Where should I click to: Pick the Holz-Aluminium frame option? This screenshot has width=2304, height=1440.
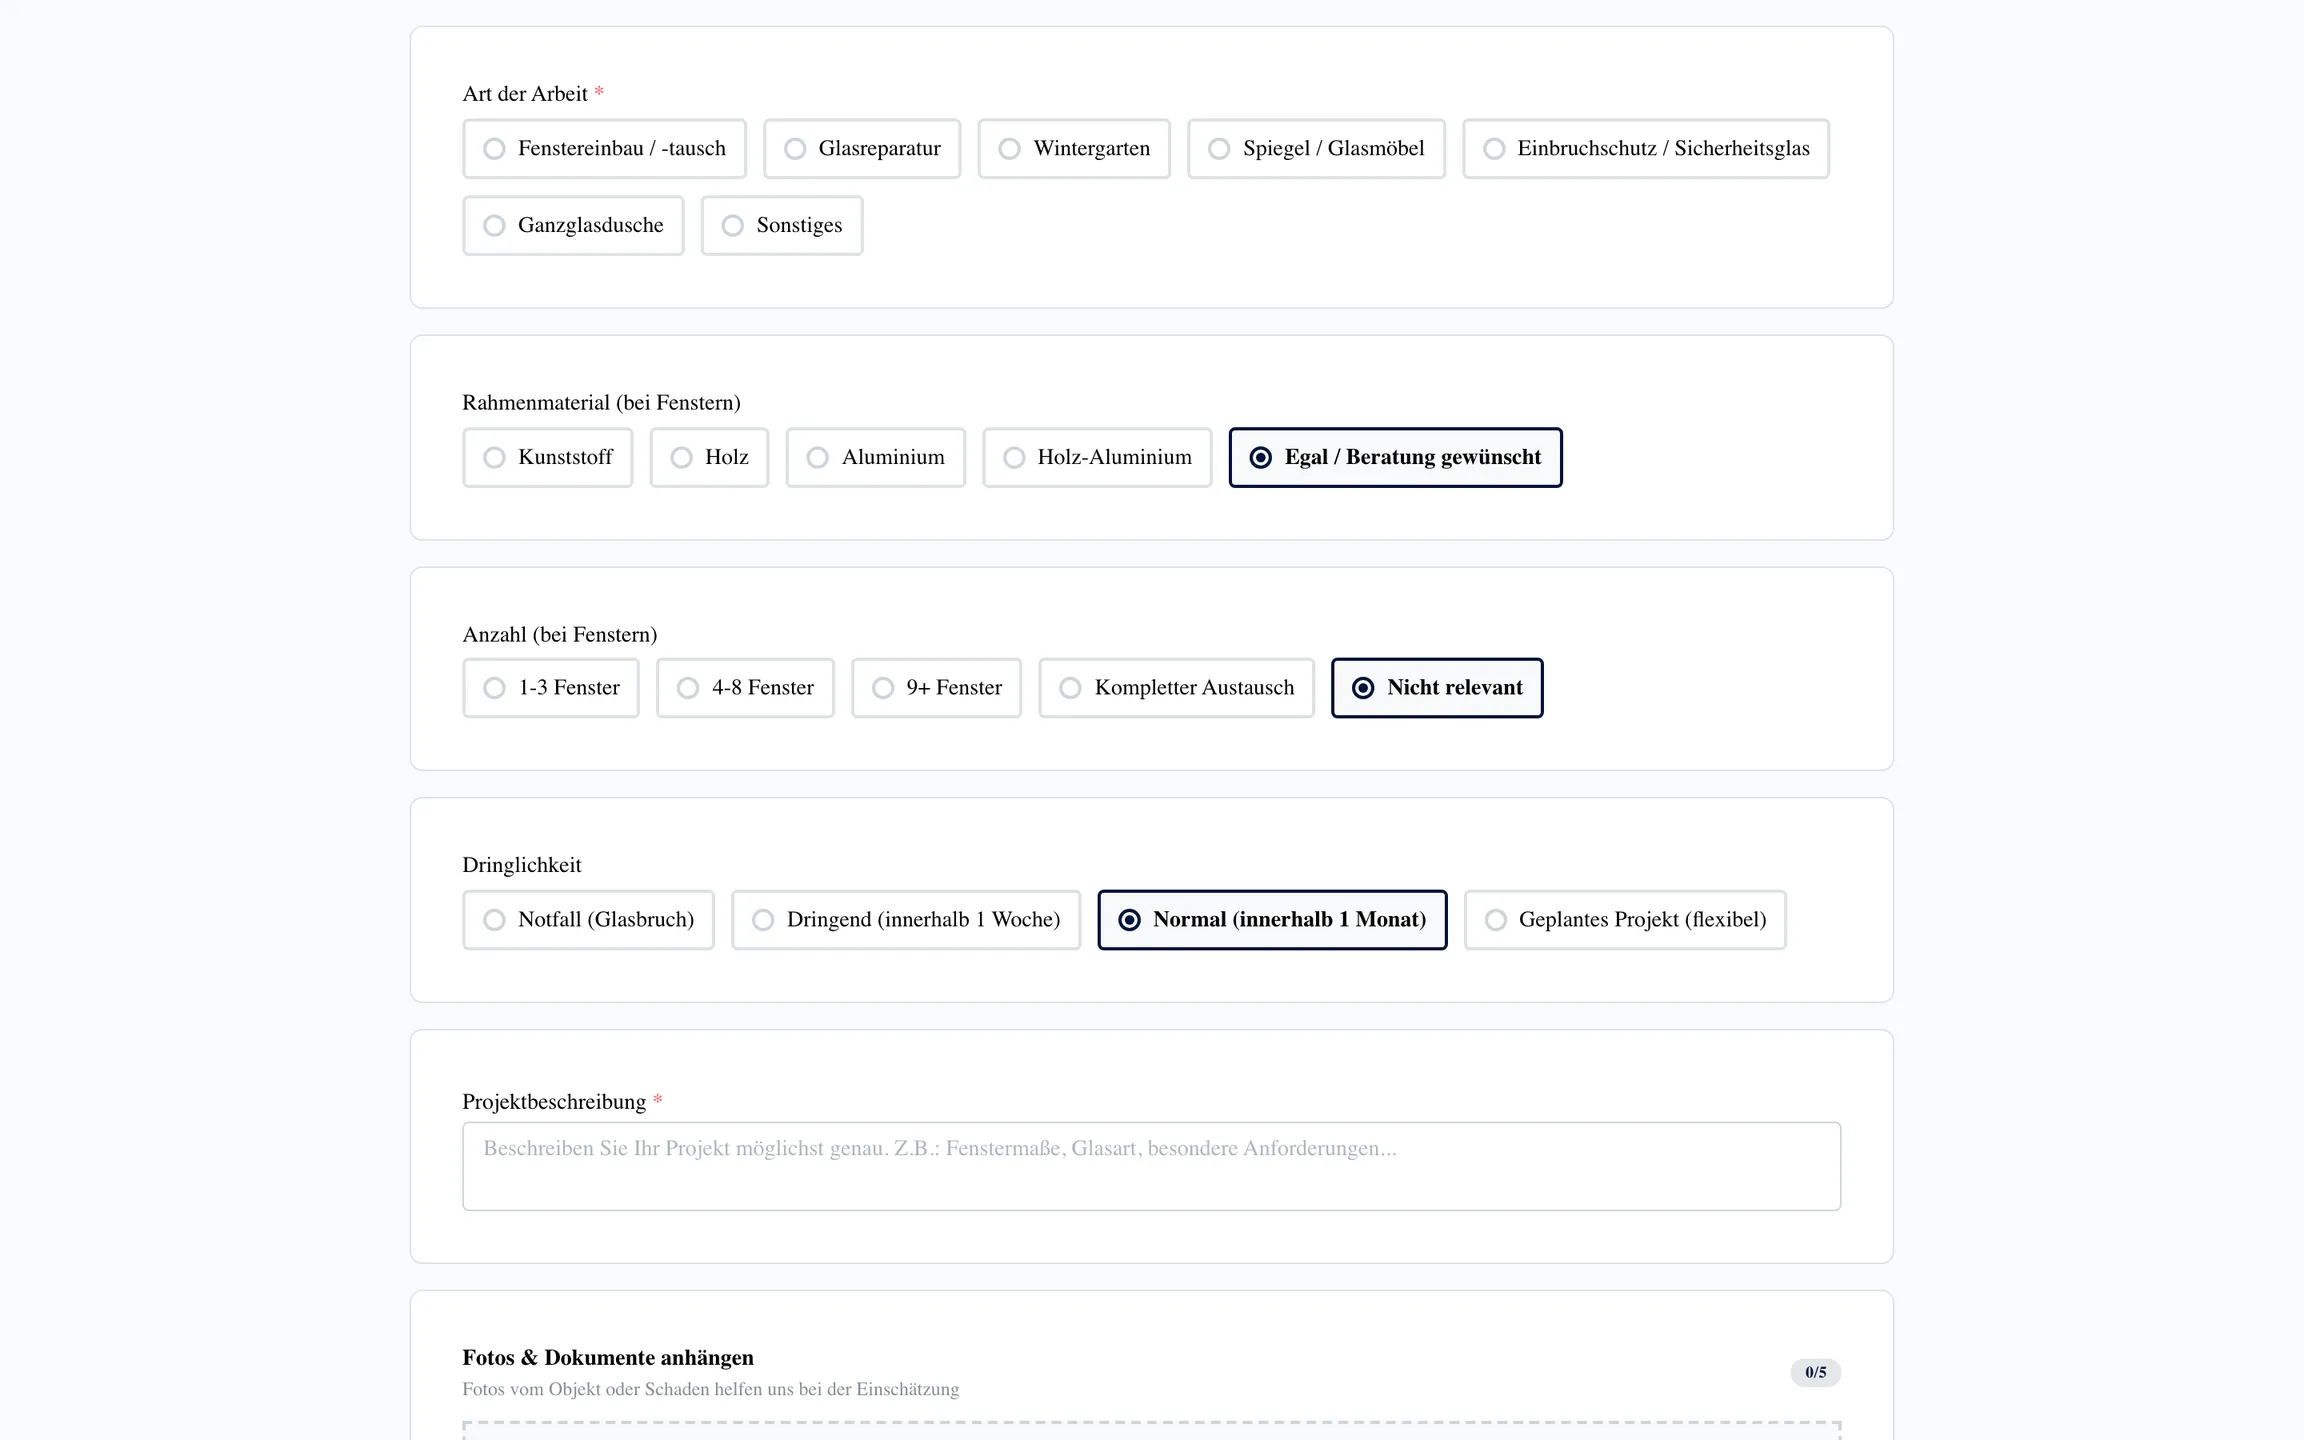(1096, 458)
